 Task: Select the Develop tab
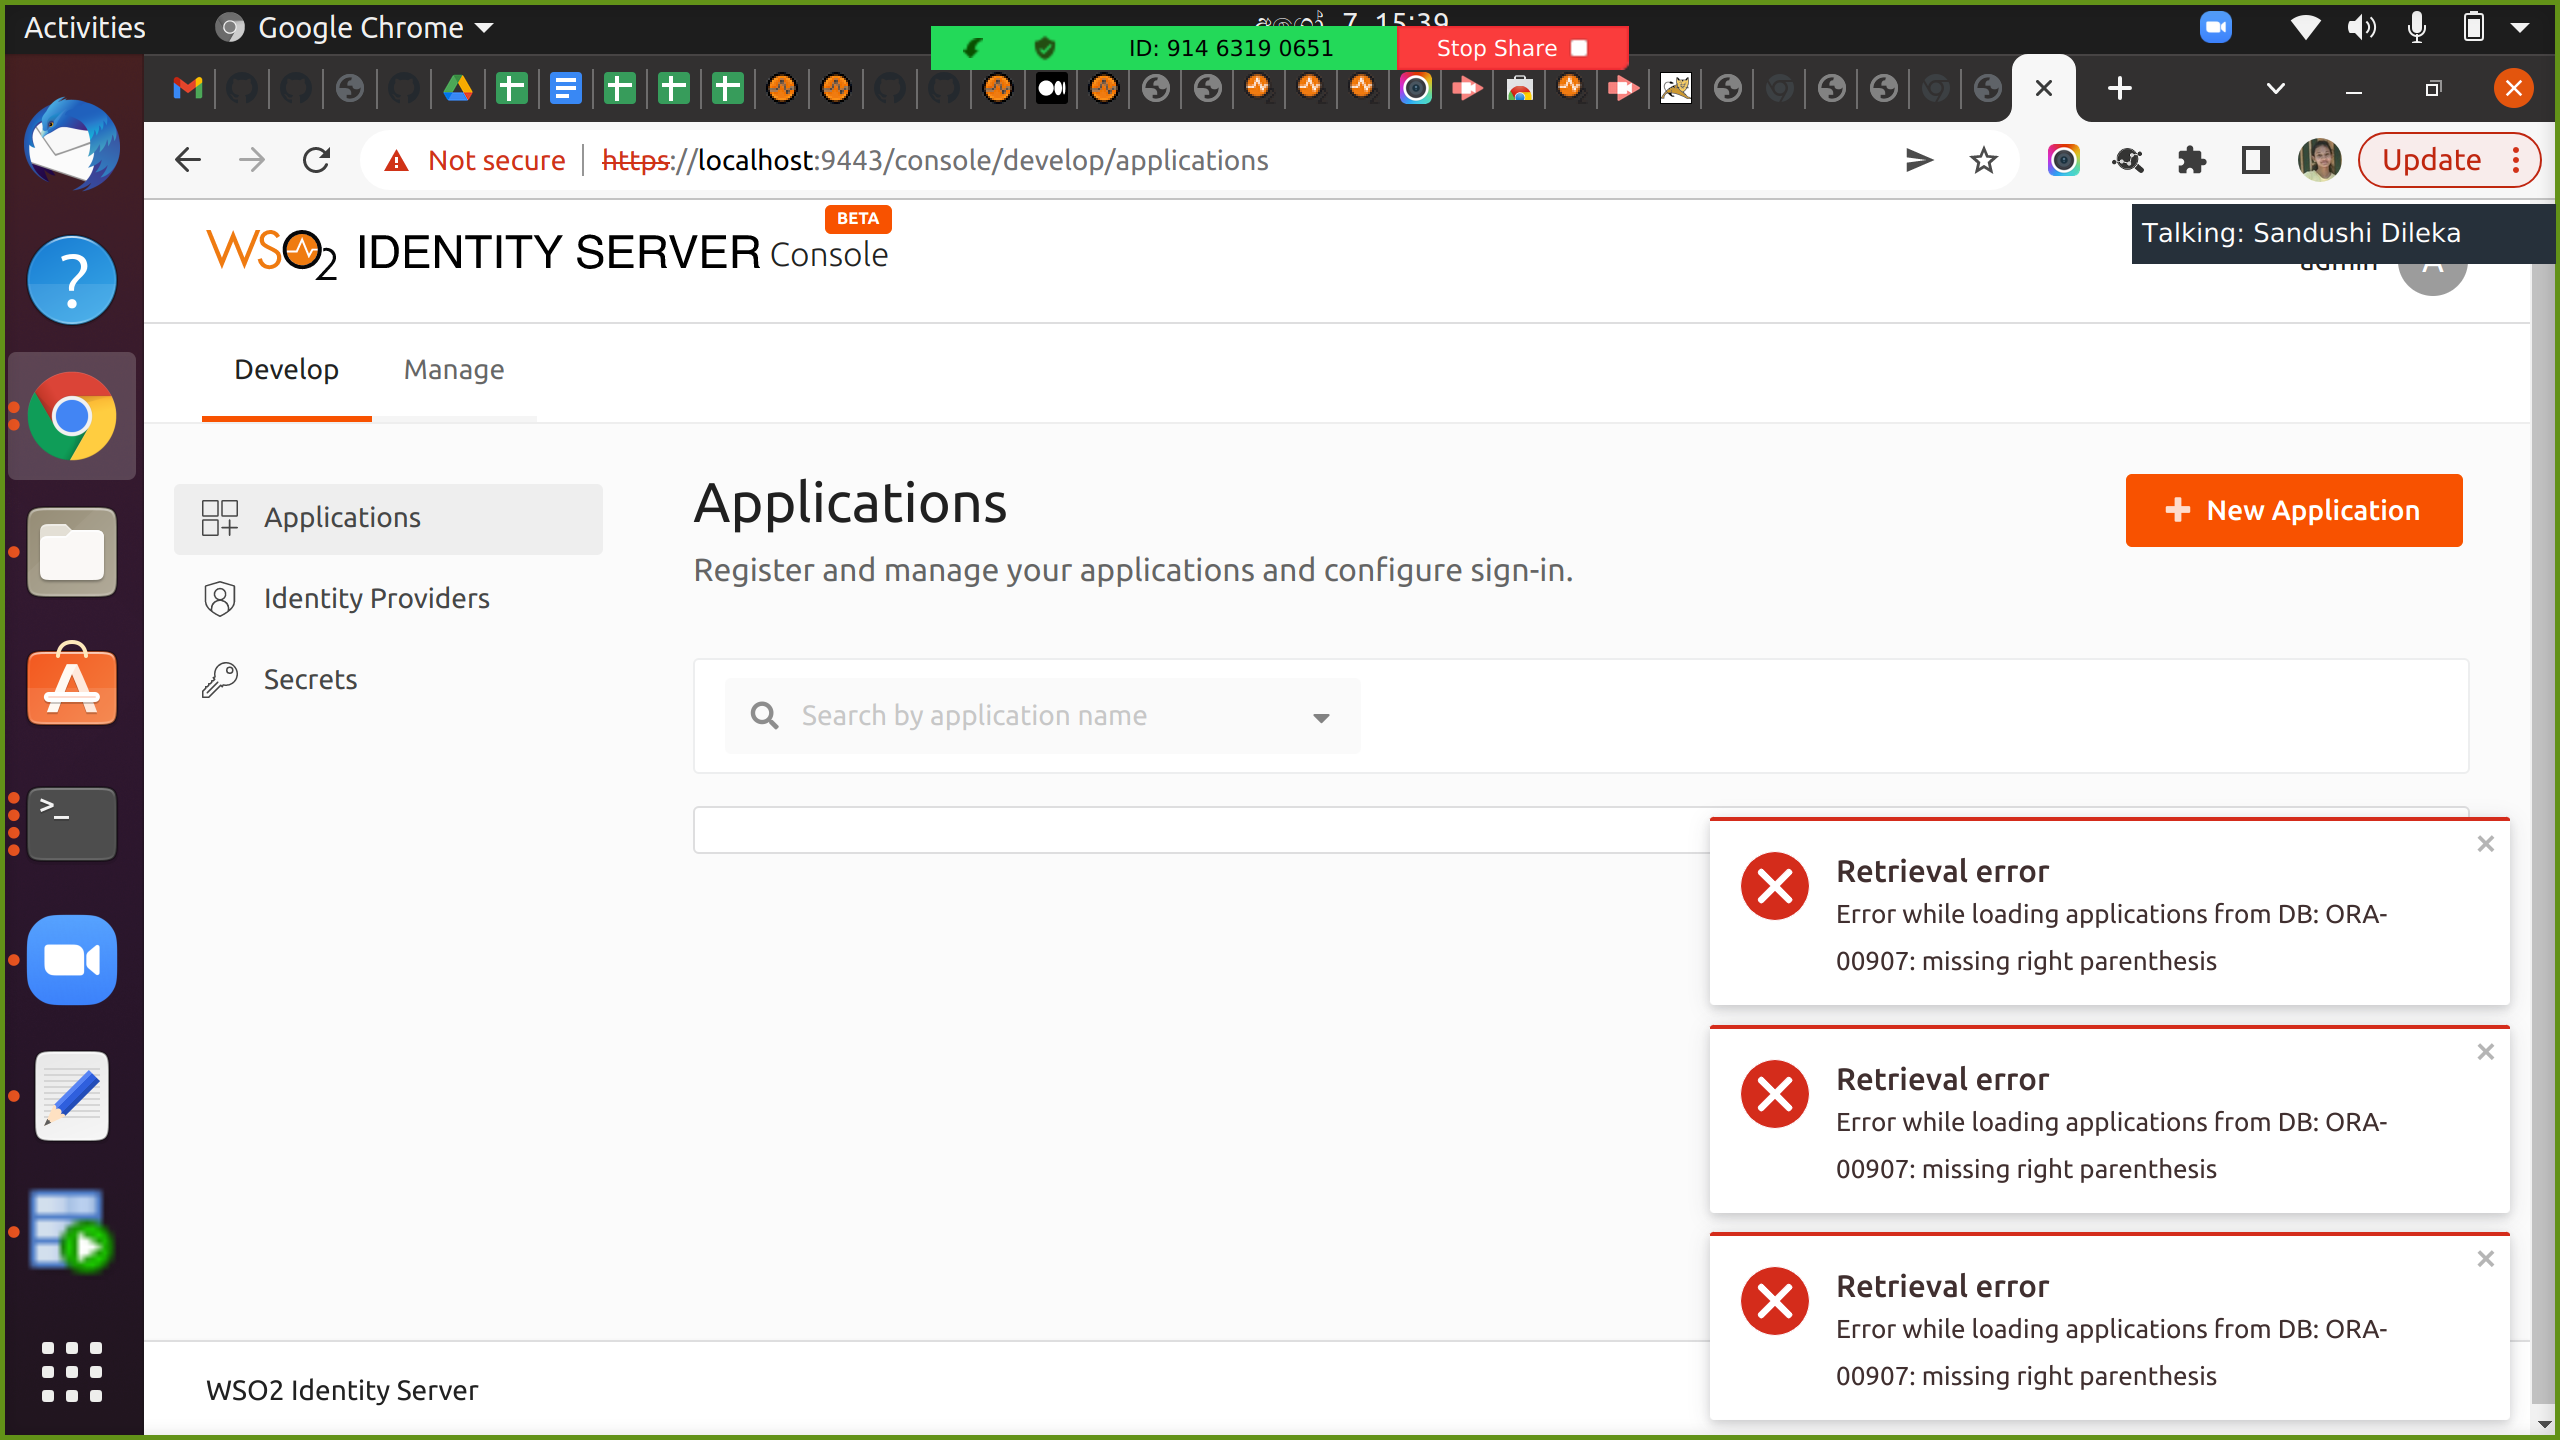(286, 370)
